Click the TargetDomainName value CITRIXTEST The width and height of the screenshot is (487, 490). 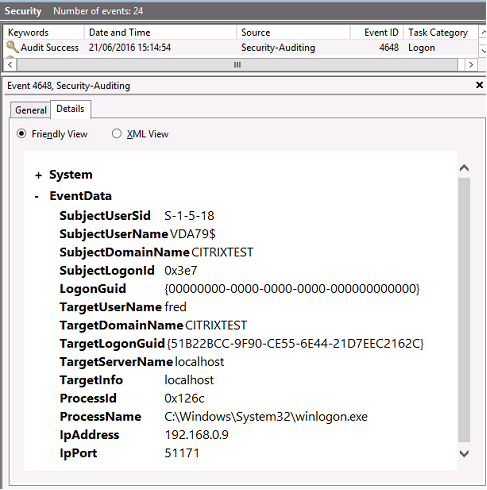(216, 325)
